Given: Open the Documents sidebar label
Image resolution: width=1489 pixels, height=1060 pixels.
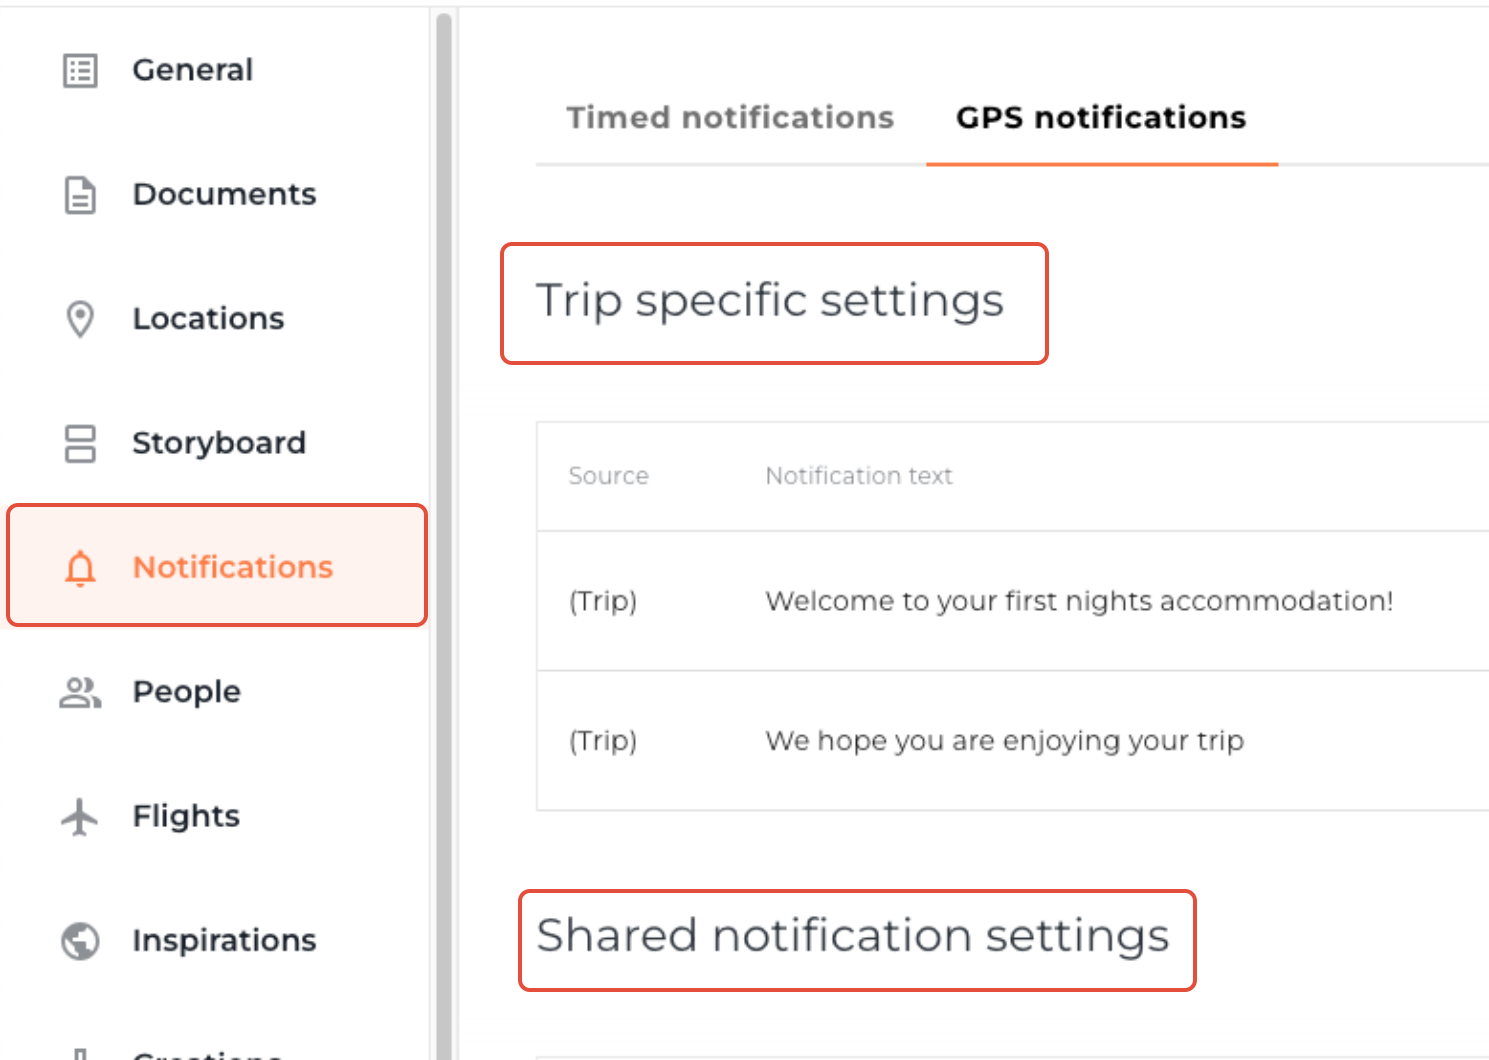Looking at the screenshot, I should coord(224,194).
